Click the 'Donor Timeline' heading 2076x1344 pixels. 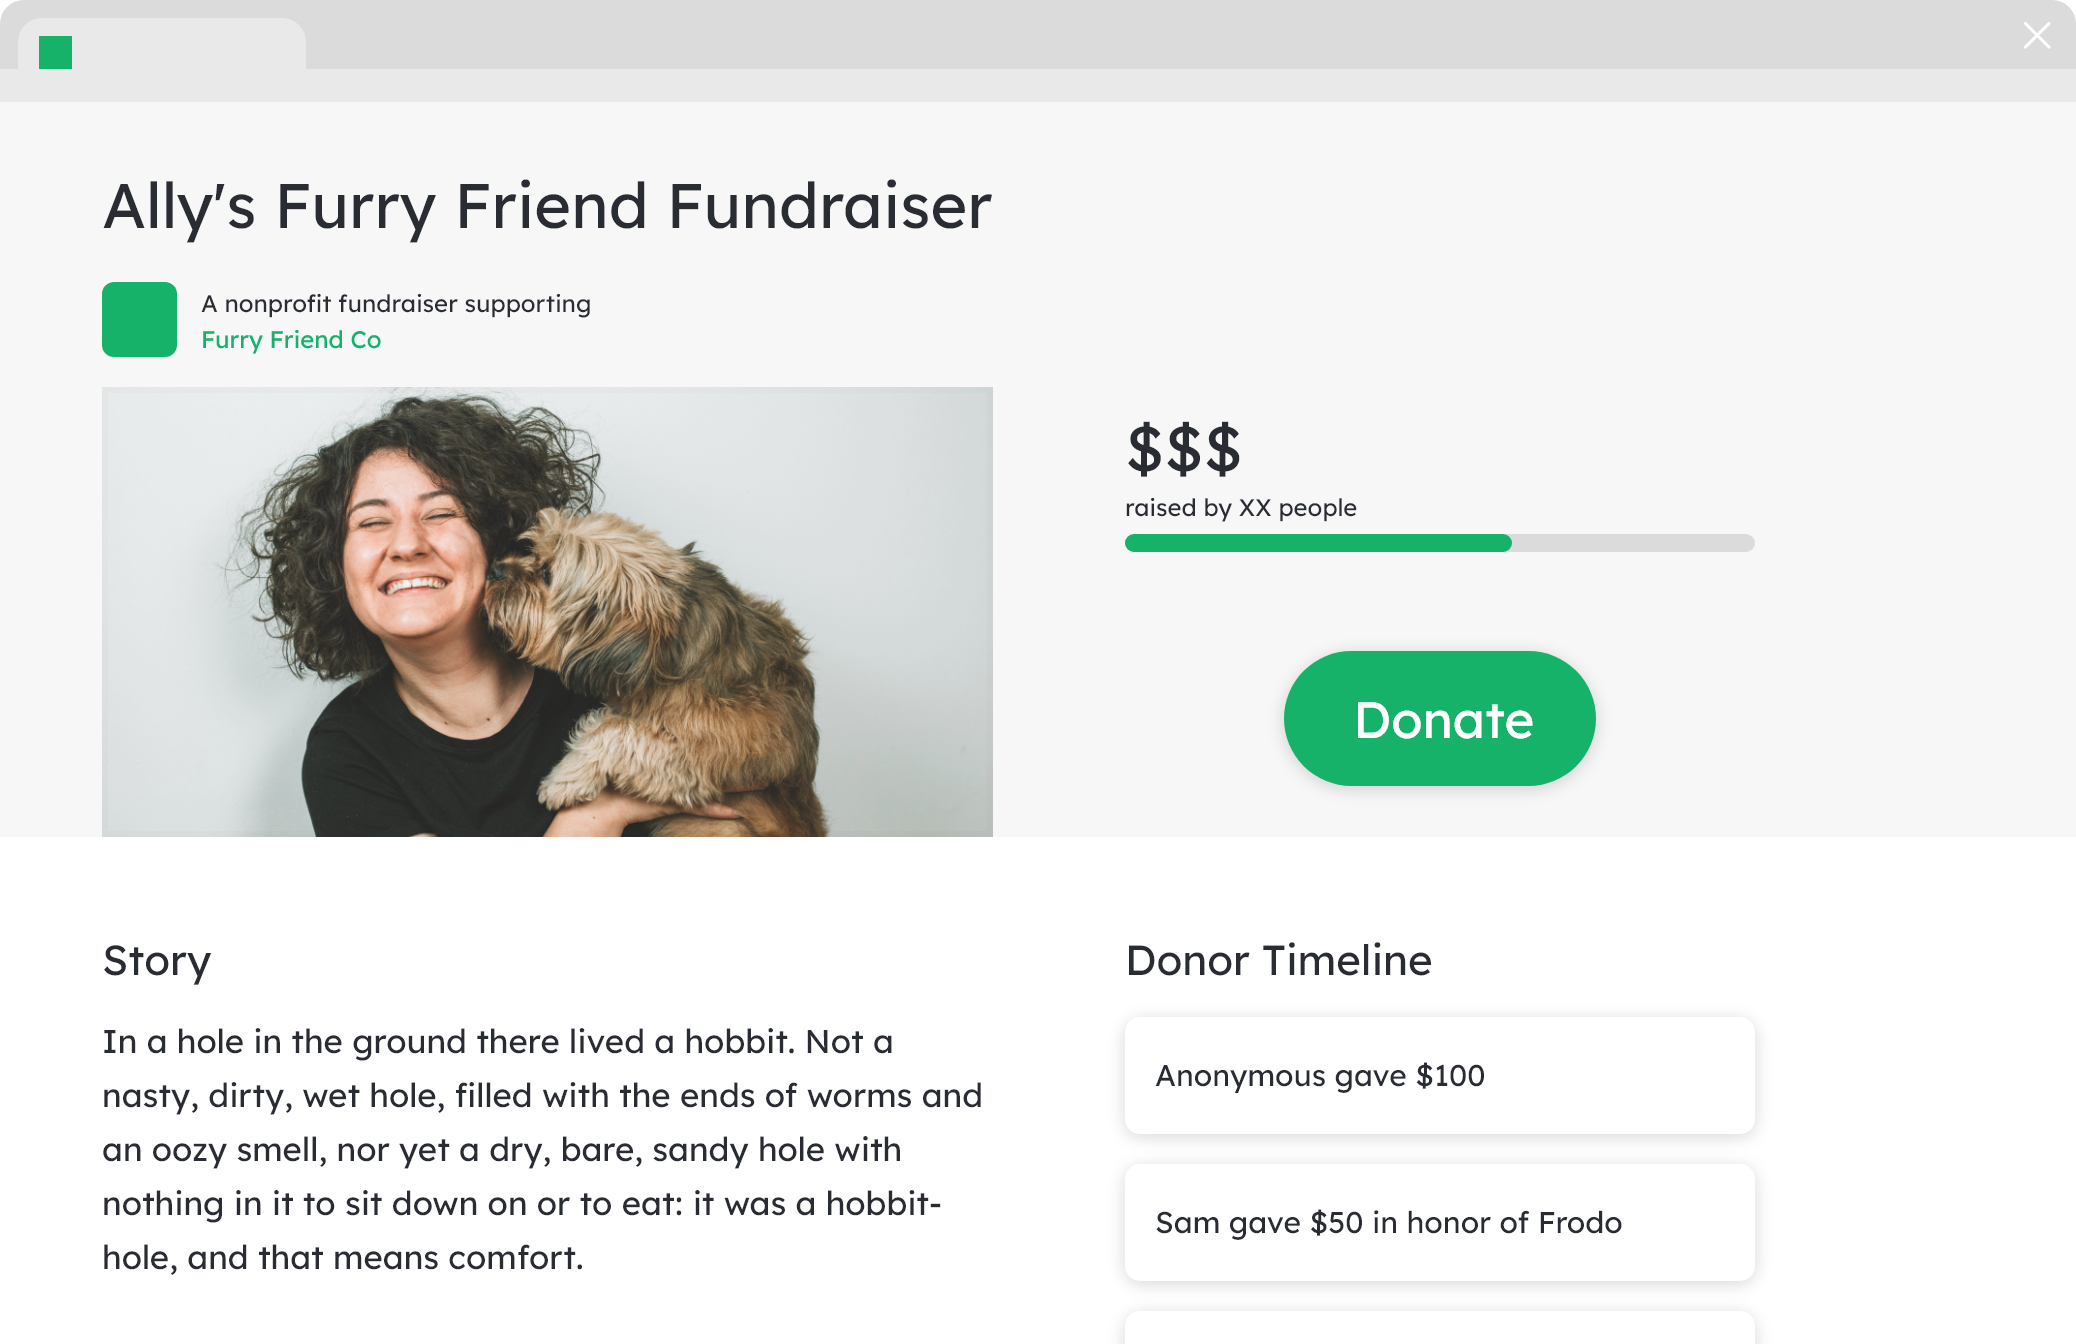[x=1278, y=960]
